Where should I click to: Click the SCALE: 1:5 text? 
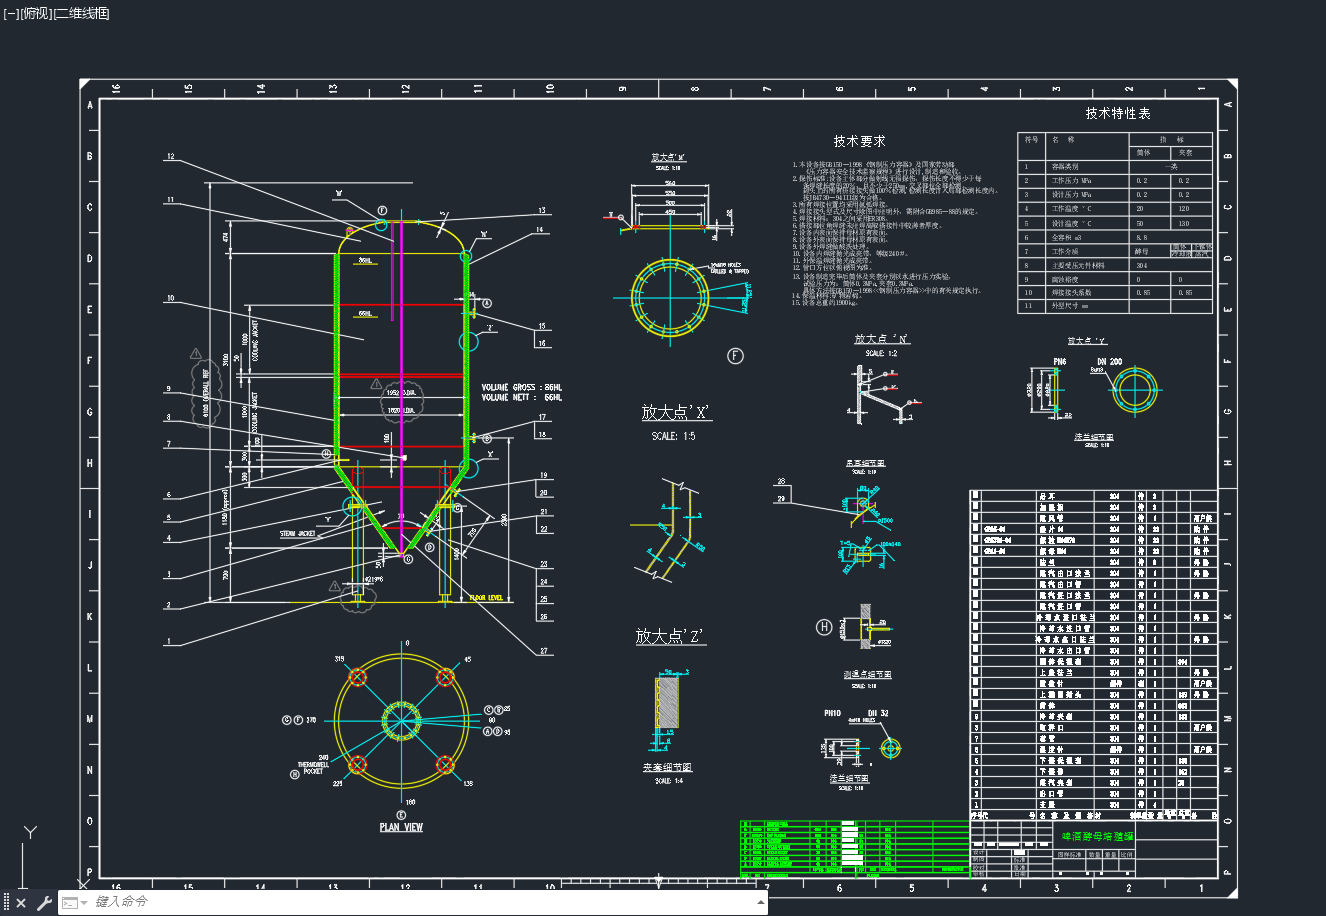(673, 436)
